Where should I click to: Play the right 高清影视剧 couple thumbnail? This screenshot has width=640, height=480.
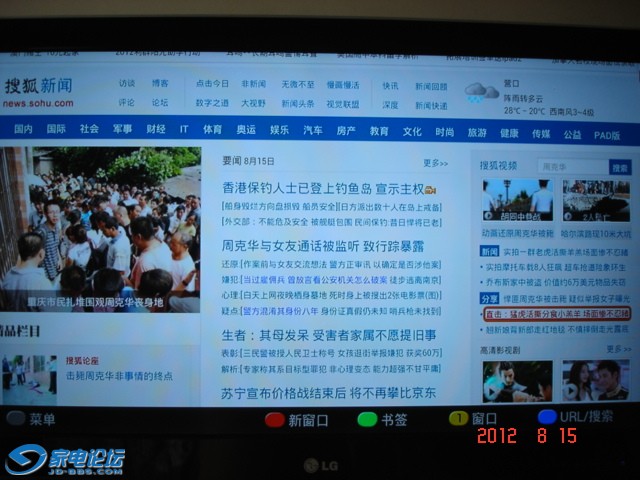596,380
